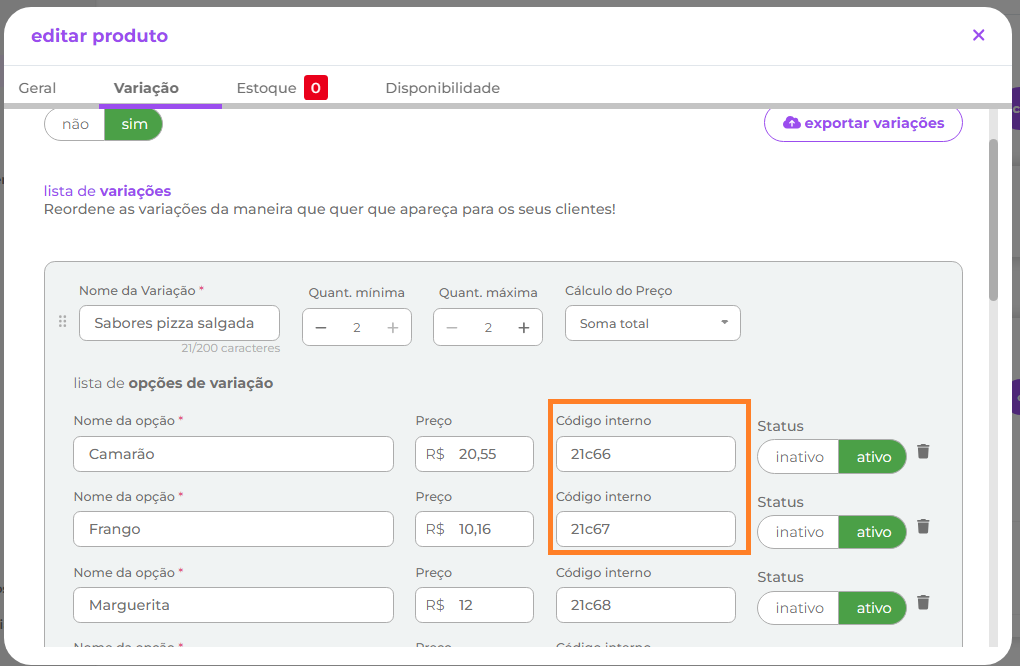Close the editar produto dialog
The width and height of the screenshot is (1020, 666).
click(x=978, y=35)
